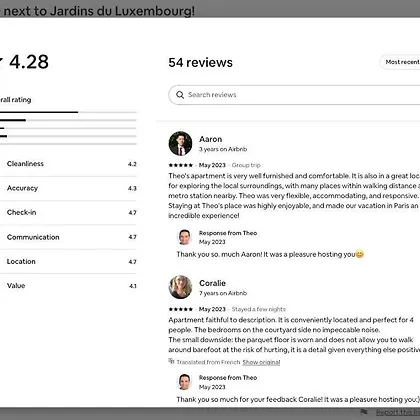Open Aaron's profile photo
This screenshot has width=420, height=420.
180,144
